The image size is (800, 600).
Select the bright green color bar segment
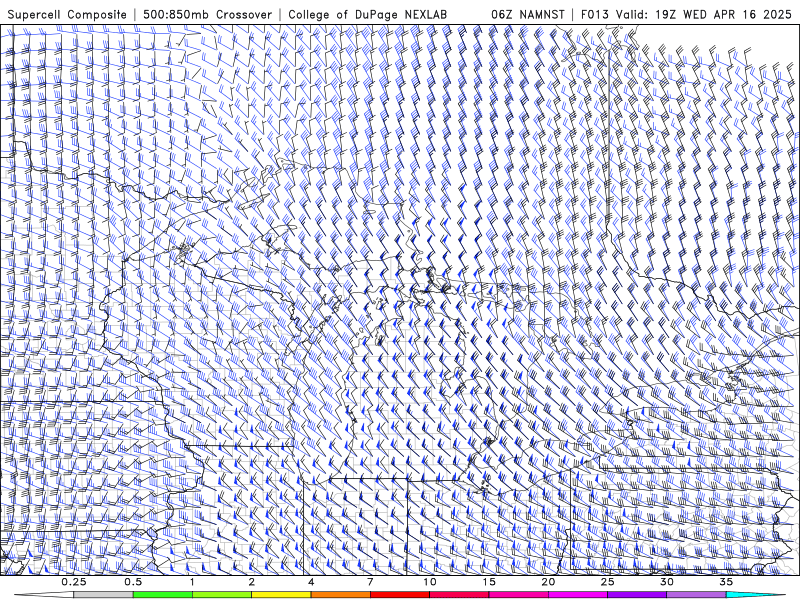pyautogui.click(x=163, y=595)
